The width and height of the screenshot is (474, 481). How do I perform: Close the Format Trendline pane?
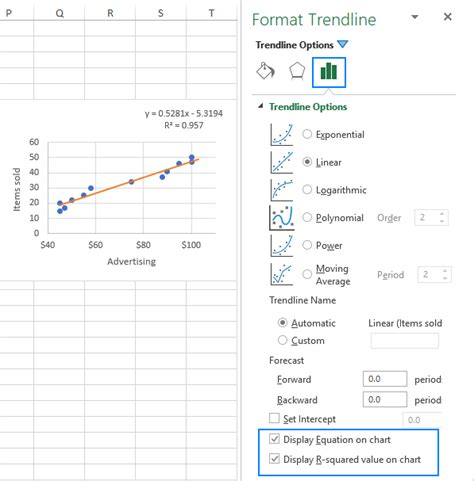click(448, 17)
